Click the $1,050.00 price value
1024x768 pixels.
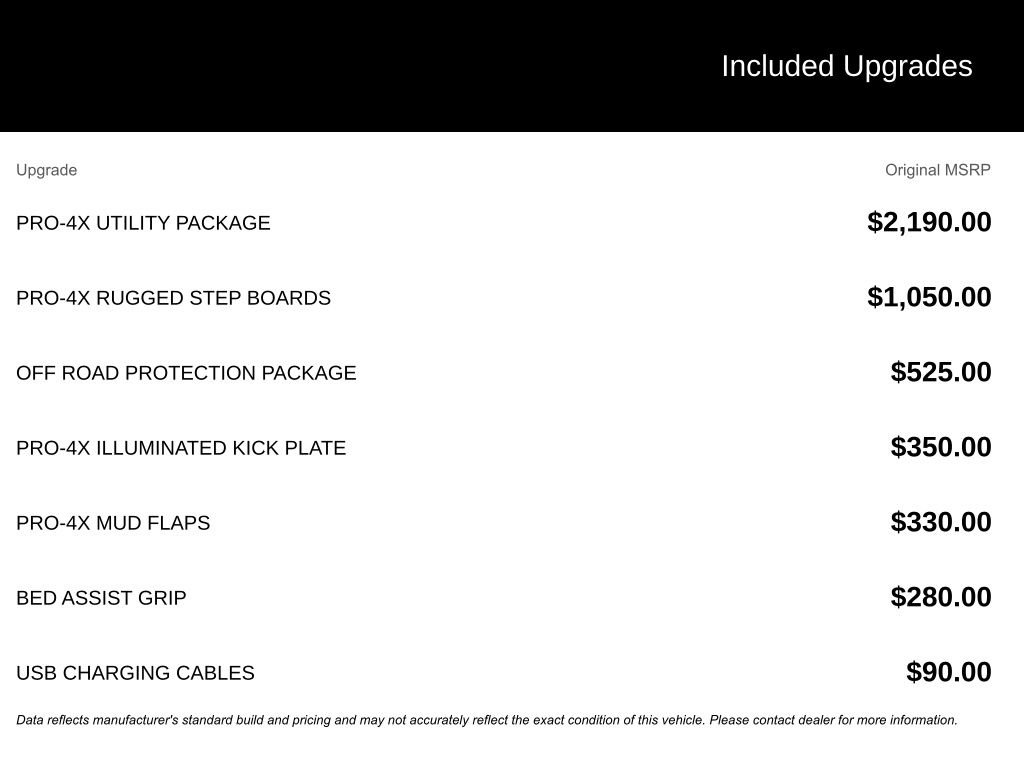click(x=929, y=298)
